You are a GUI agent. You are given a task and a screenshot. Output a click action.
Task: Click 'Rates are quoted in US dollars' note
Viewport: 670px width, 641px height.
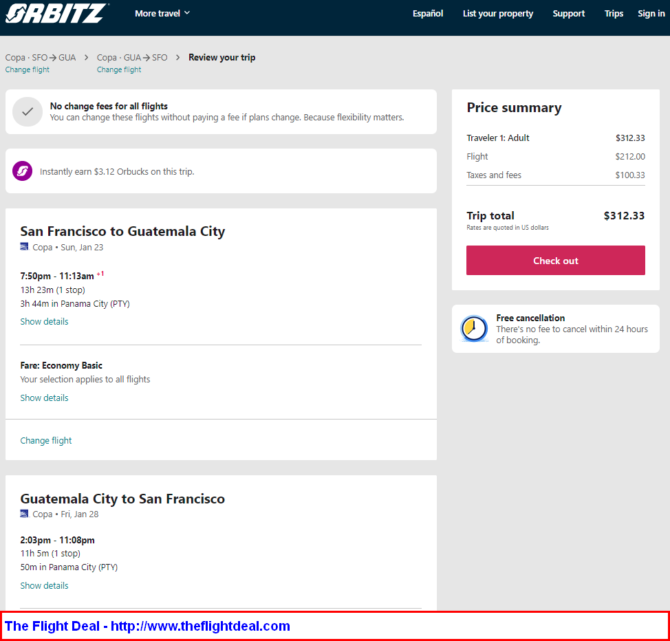(x=508, y=228)
